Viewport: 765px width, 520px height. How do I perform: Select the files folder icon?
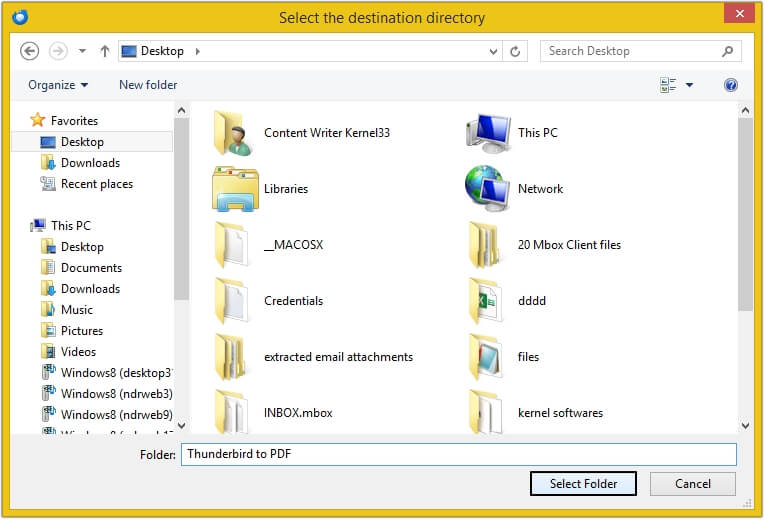(x=484, y=357)
